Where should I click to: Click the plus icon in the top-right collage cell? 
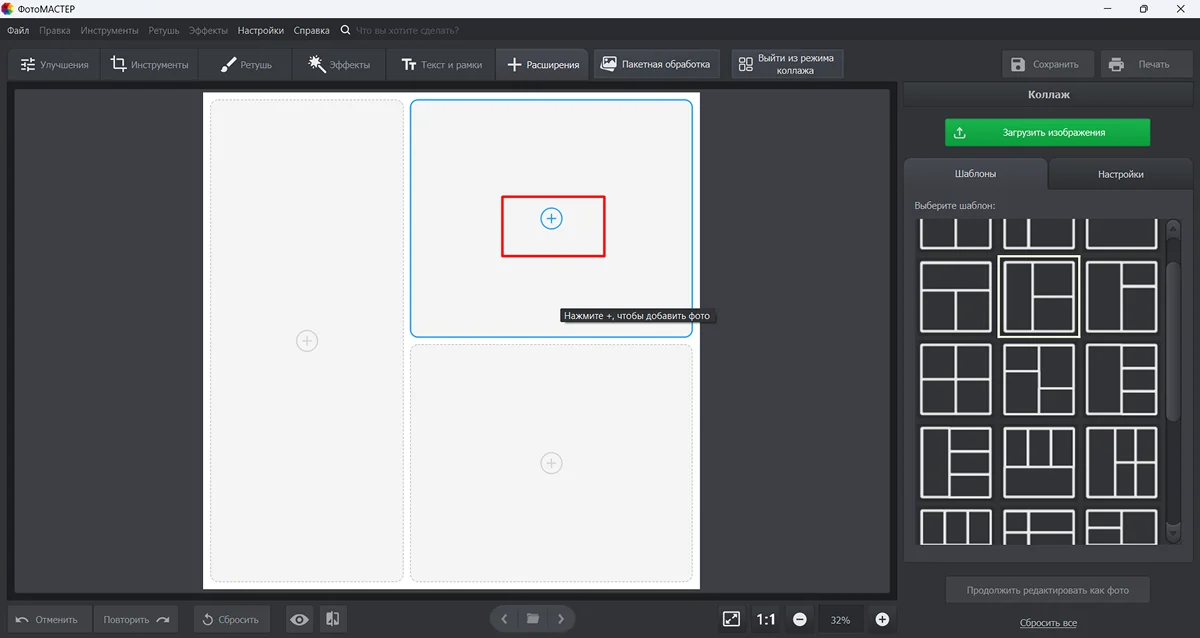pyautogui.click(x=551, y=219)
